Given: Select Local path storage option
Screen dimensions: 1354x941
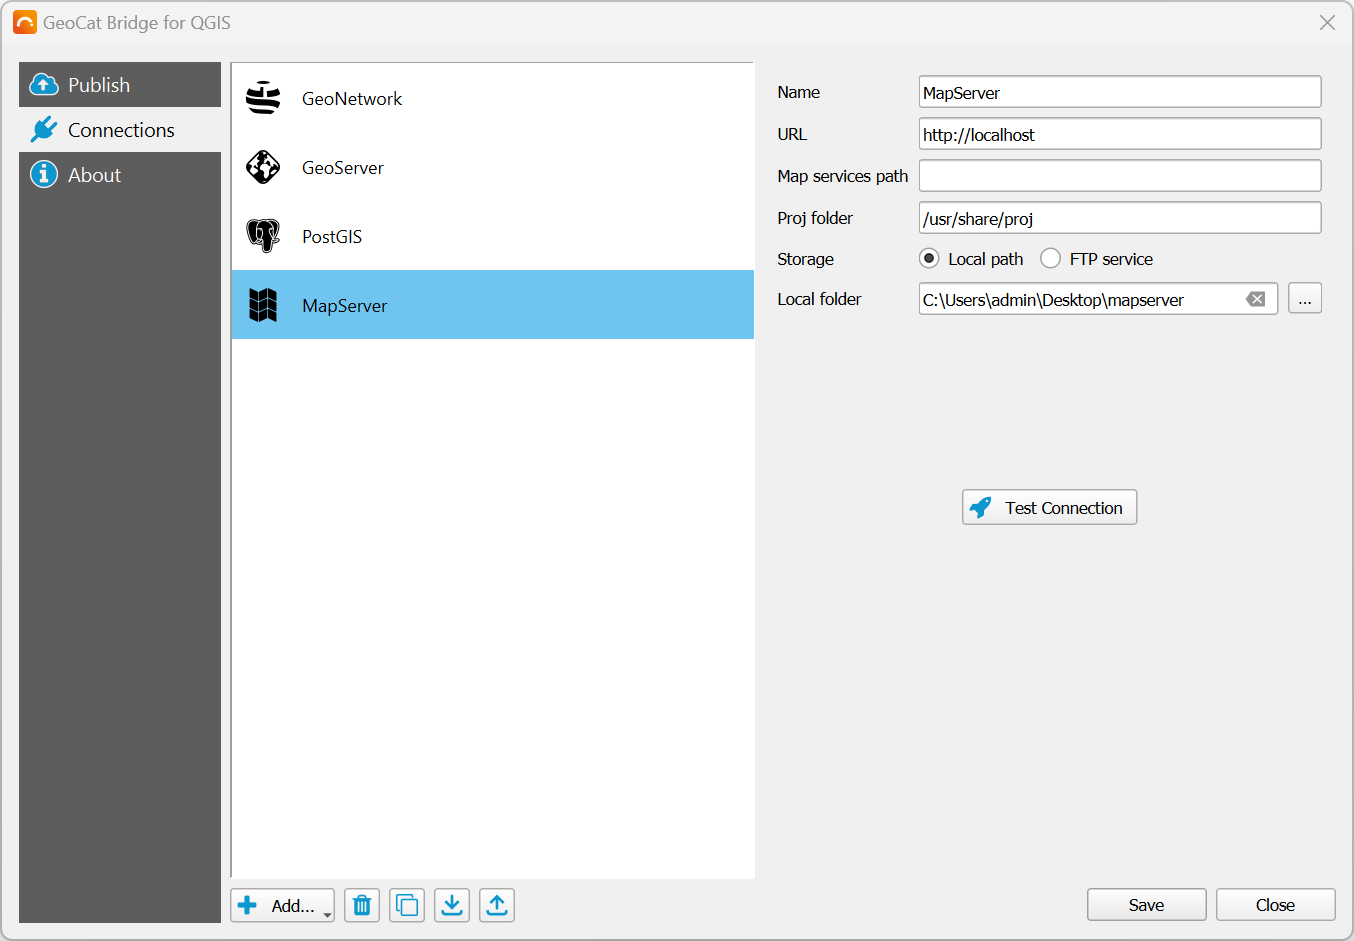Looking at the screenshot, I should point(930,259).
